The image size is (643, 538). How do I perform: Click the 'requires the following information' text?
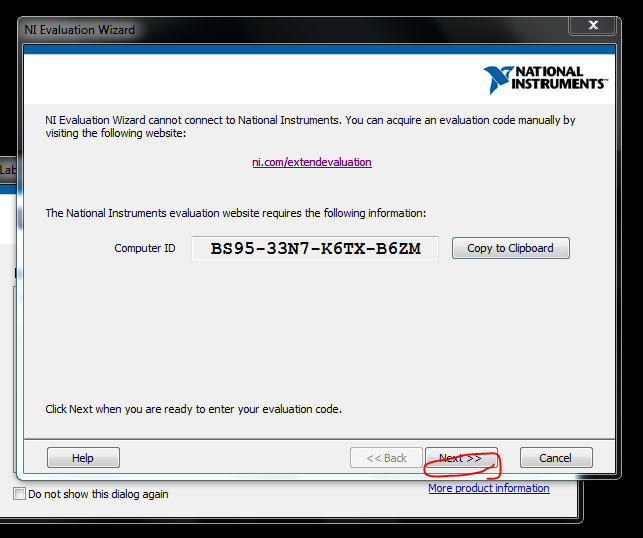[x=344, y=213]
